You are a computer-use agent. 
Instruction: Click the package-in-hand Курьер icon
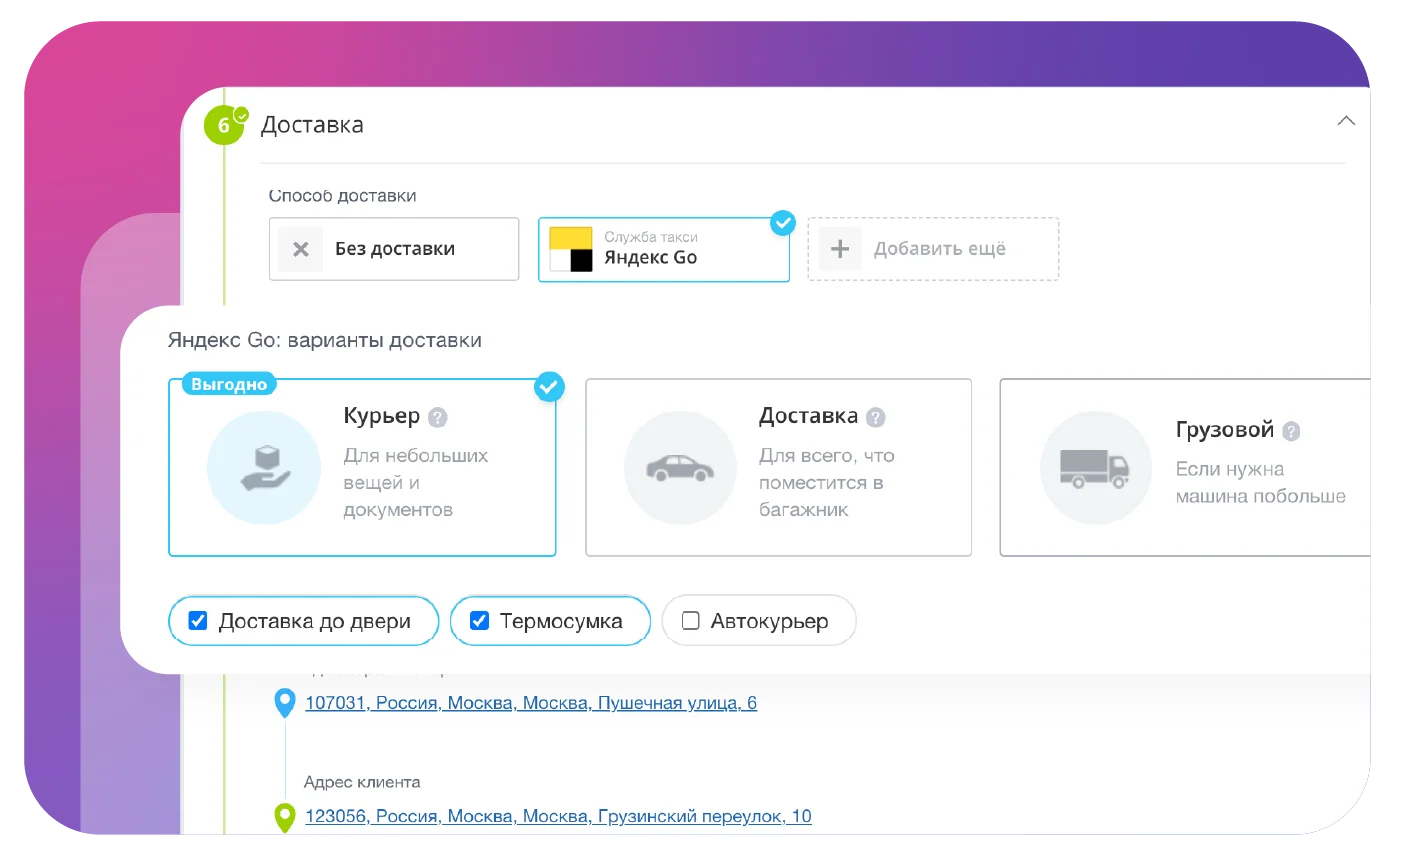coord(264,468)
